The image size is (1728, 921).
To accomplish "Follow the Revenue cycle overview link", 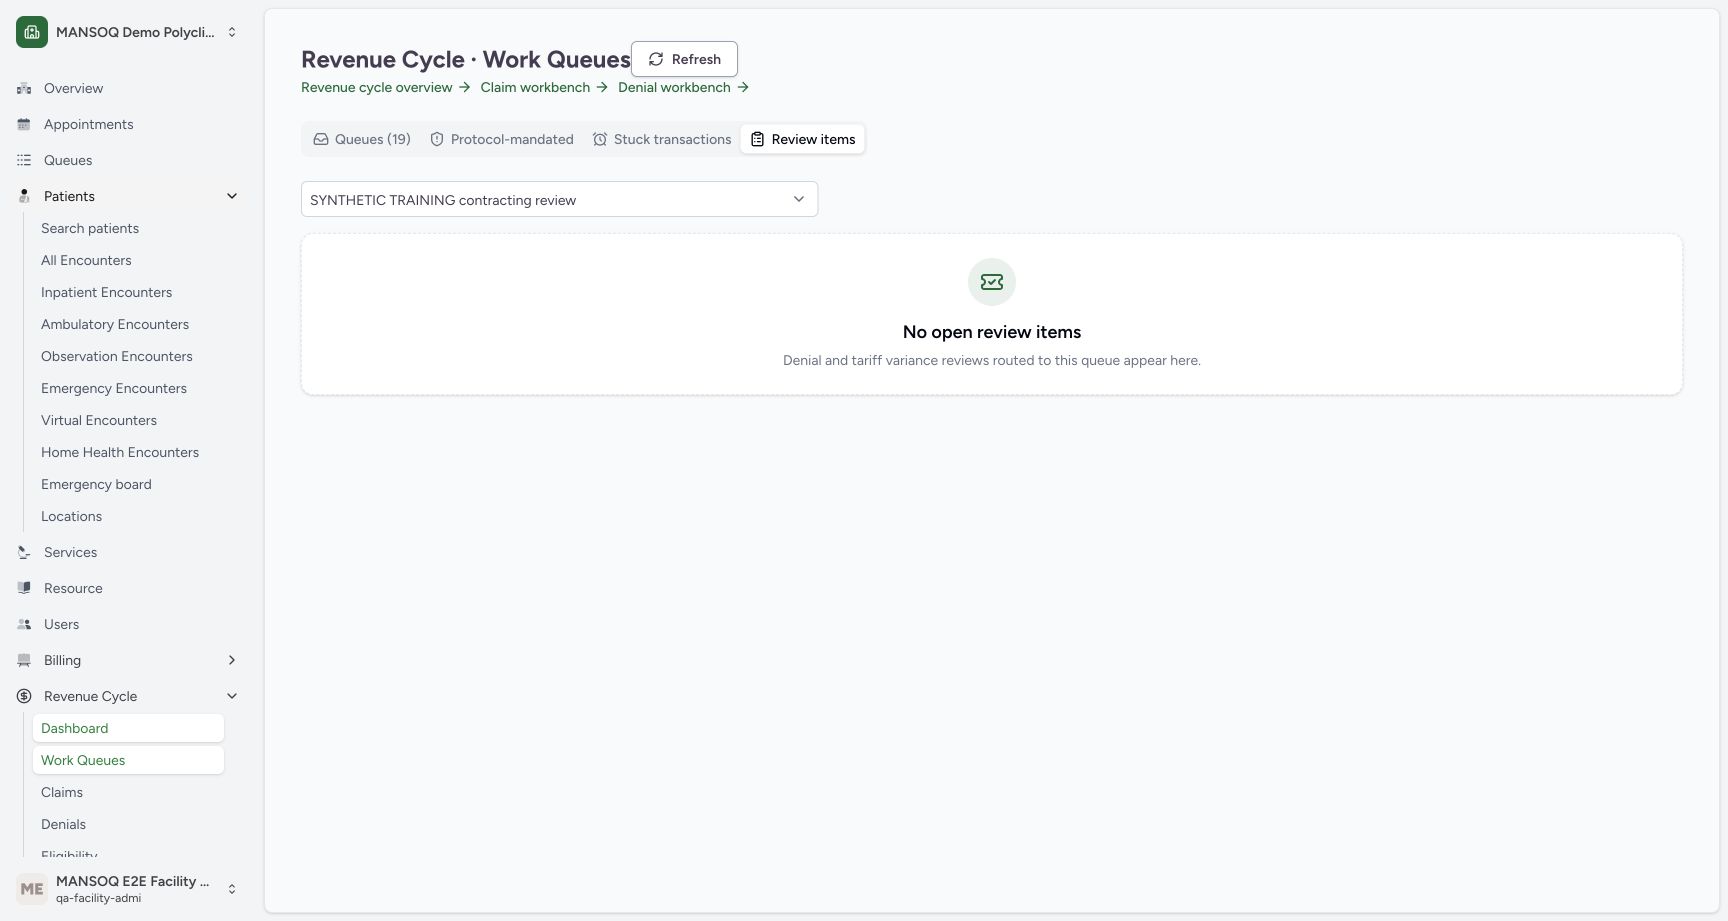I will coord(385,87).
